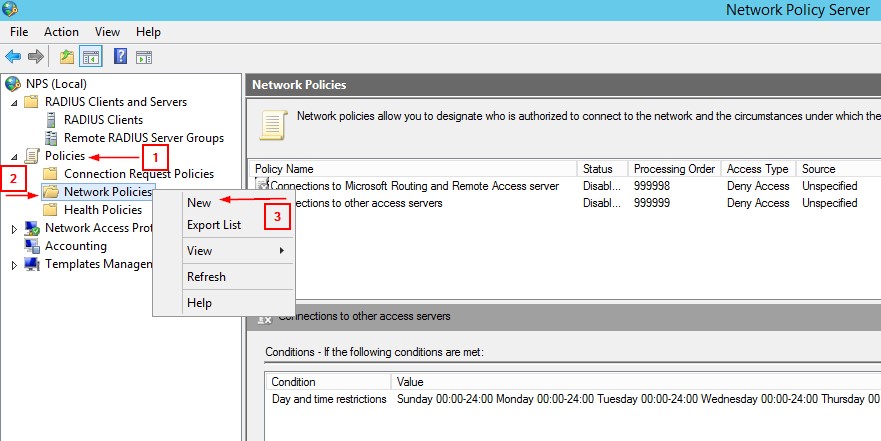The height and width of the screenshot is (441, 881).
Task: Expand the Network Access Protection node
Action: click(x=15, y=229)
